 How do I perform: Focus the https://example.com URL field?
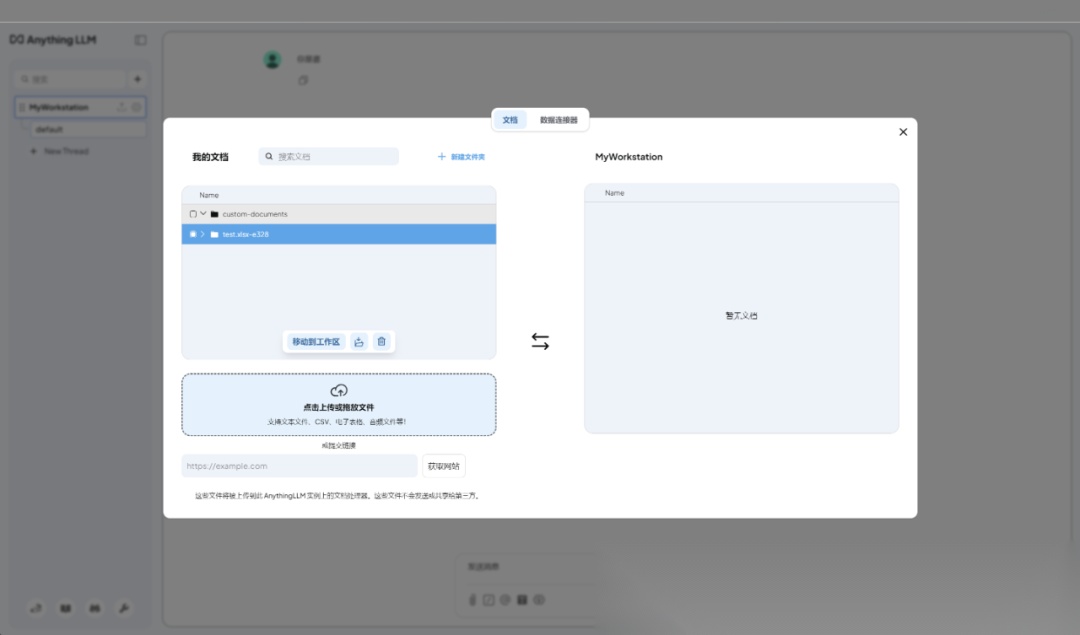pyautogui.click(x=300, y=466)
